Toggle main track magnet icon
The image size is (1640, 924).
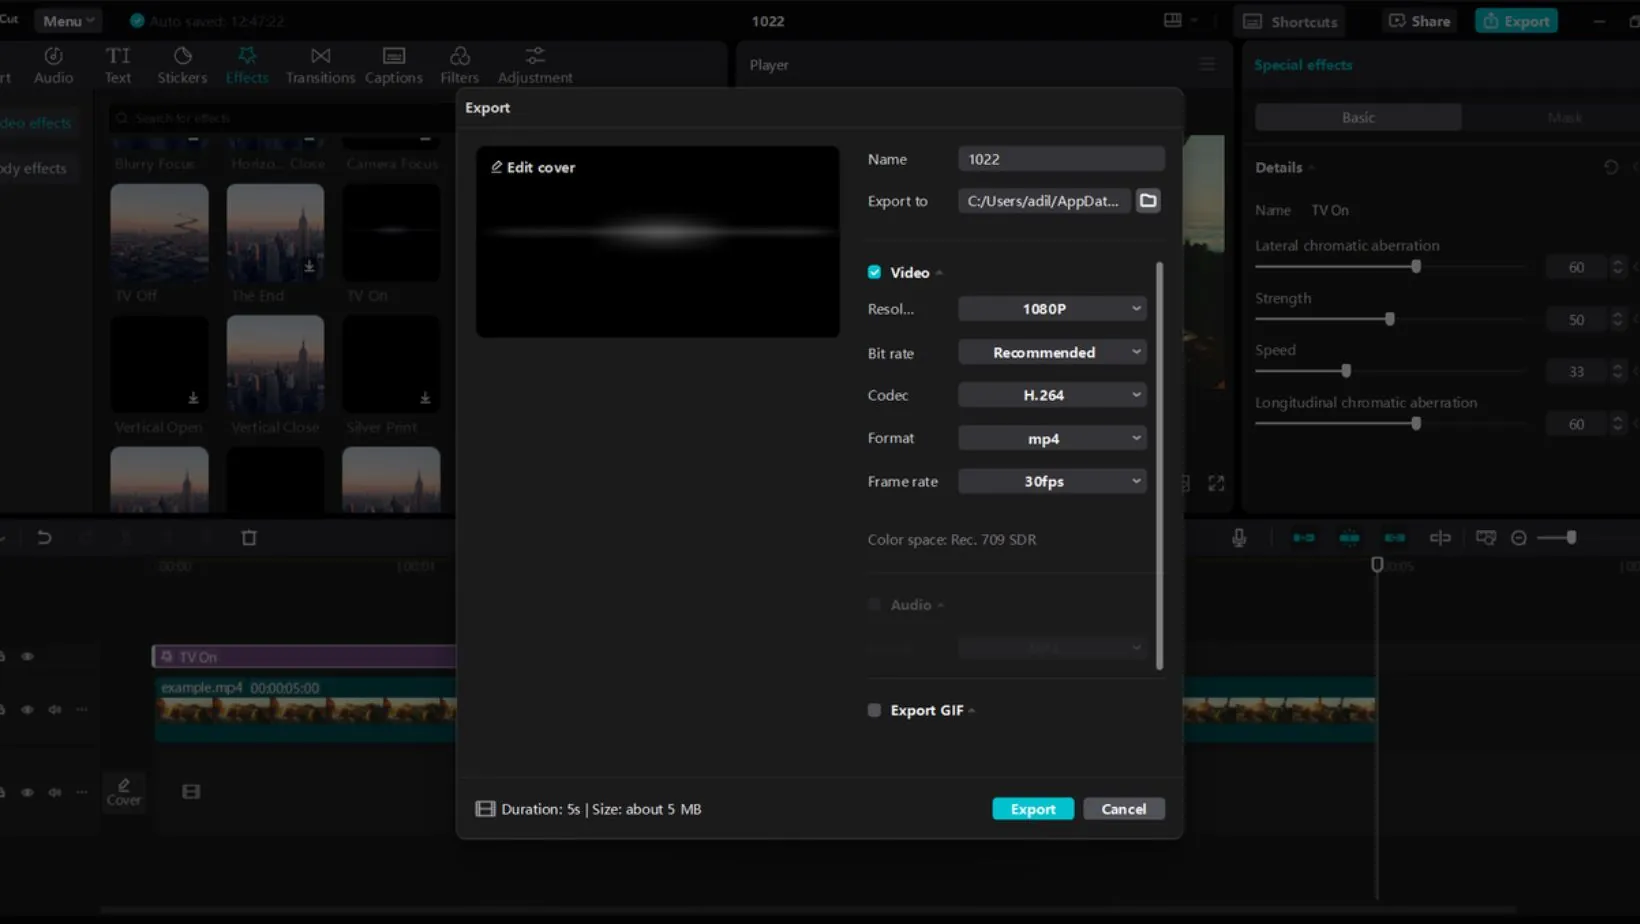(x=1304, y=538)
